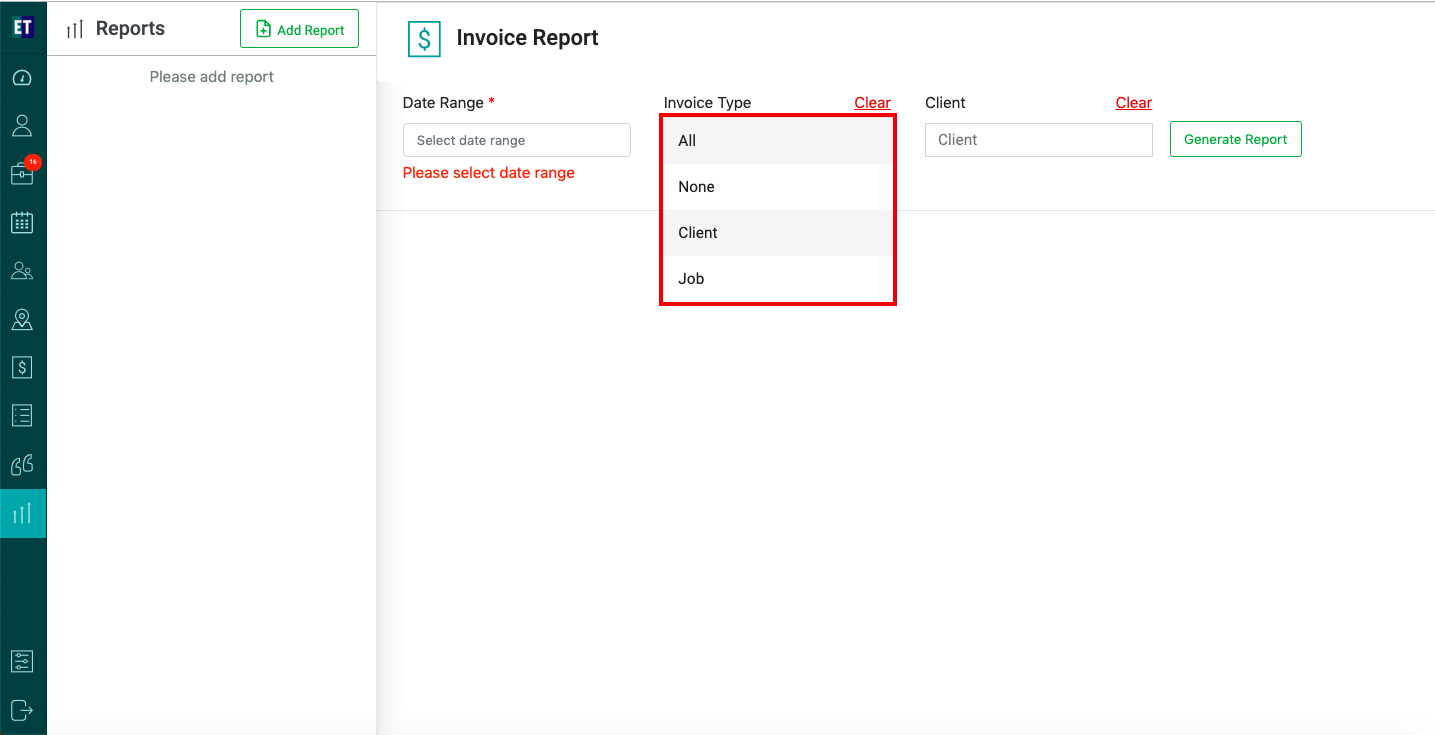Choose Client in Invoice Type list
Viewport: 1435px width, 735px height.
coord(778,233)
